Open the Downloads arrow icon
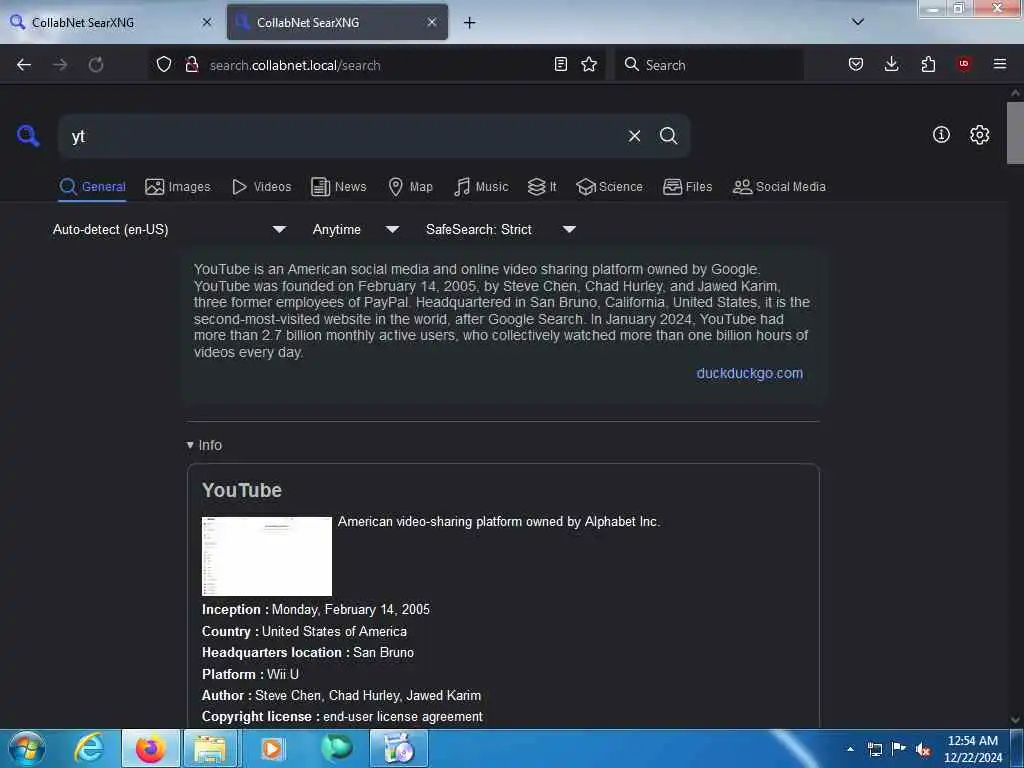 pos(891,64)
